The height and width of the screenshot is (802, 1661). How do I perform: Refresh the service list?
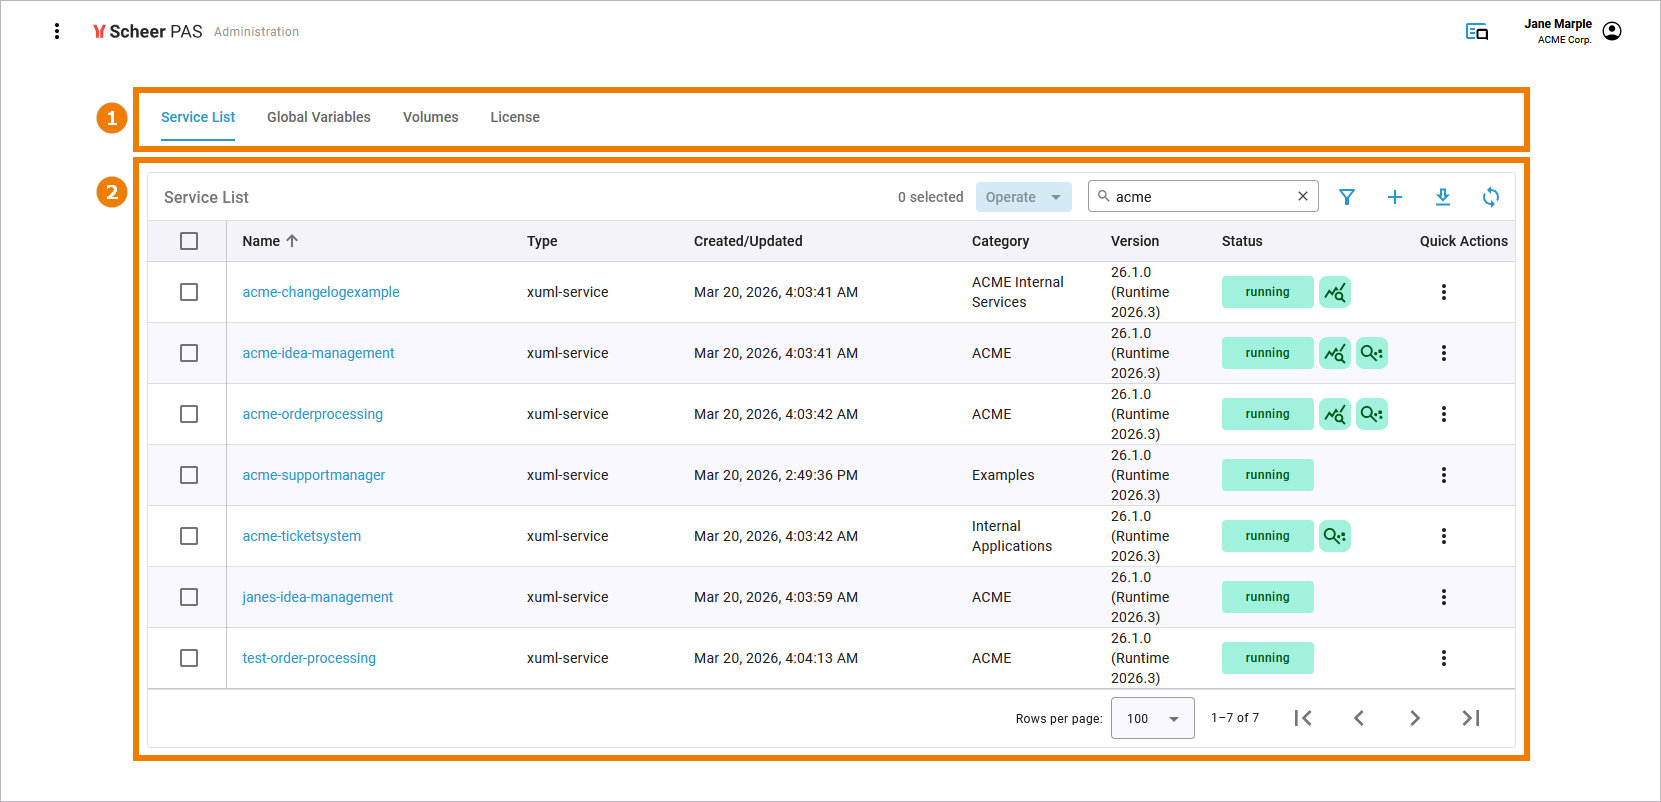coord(1491,197)
